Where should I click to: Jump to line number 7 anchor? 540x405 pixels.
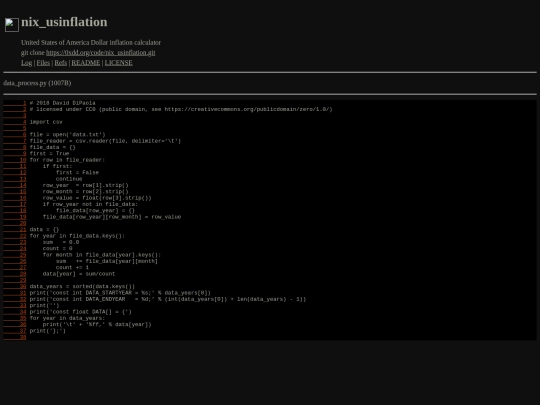(15, 141)
